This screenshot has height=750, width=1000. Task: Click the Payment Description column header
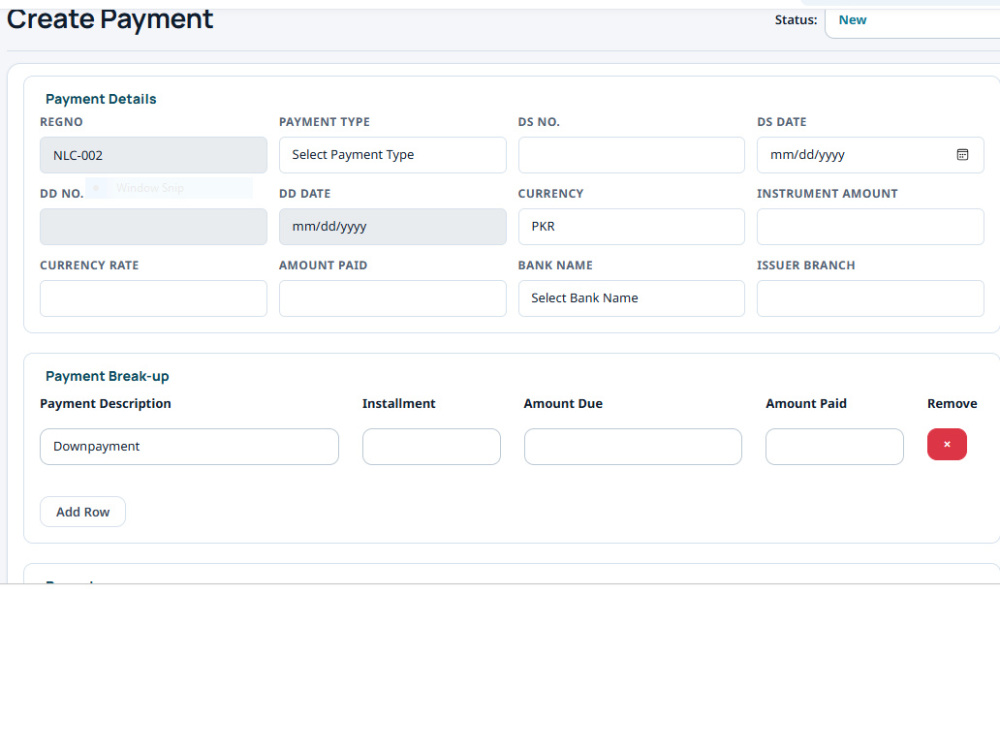pos(105,404)
